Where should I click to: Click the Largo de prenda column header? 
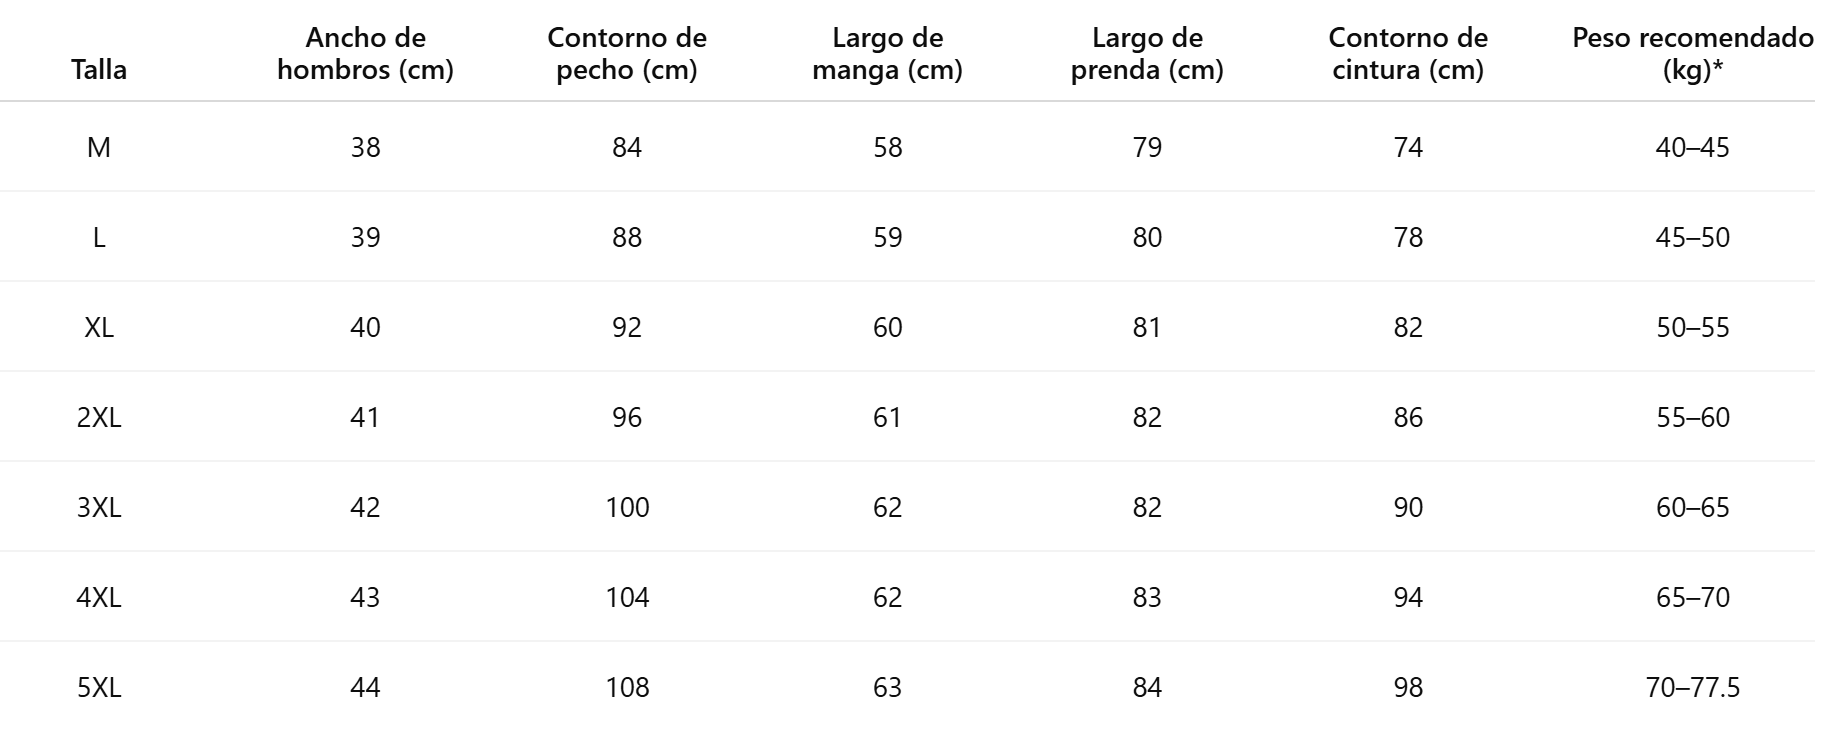point(1147,54)
